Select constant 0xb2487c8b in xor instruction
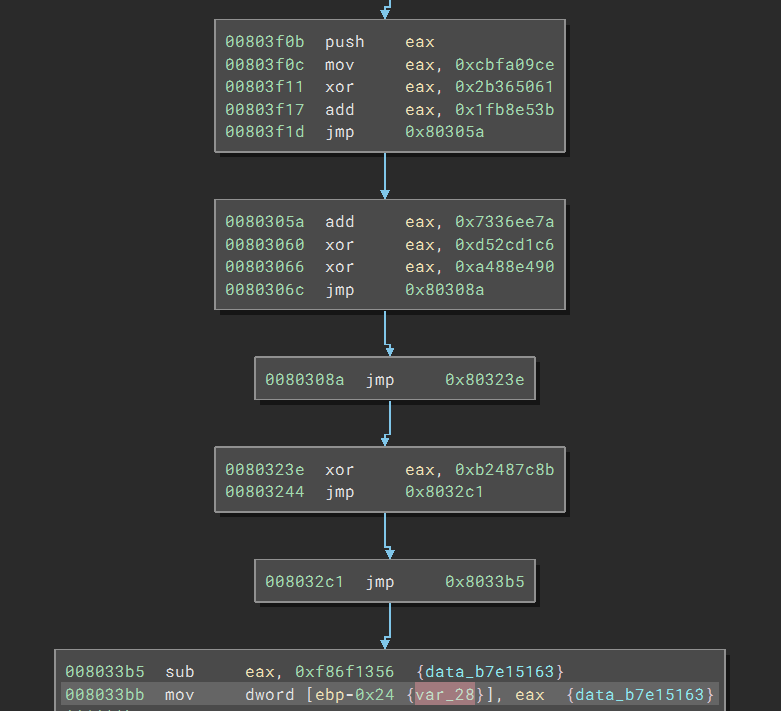 click(x=505, y=469)
